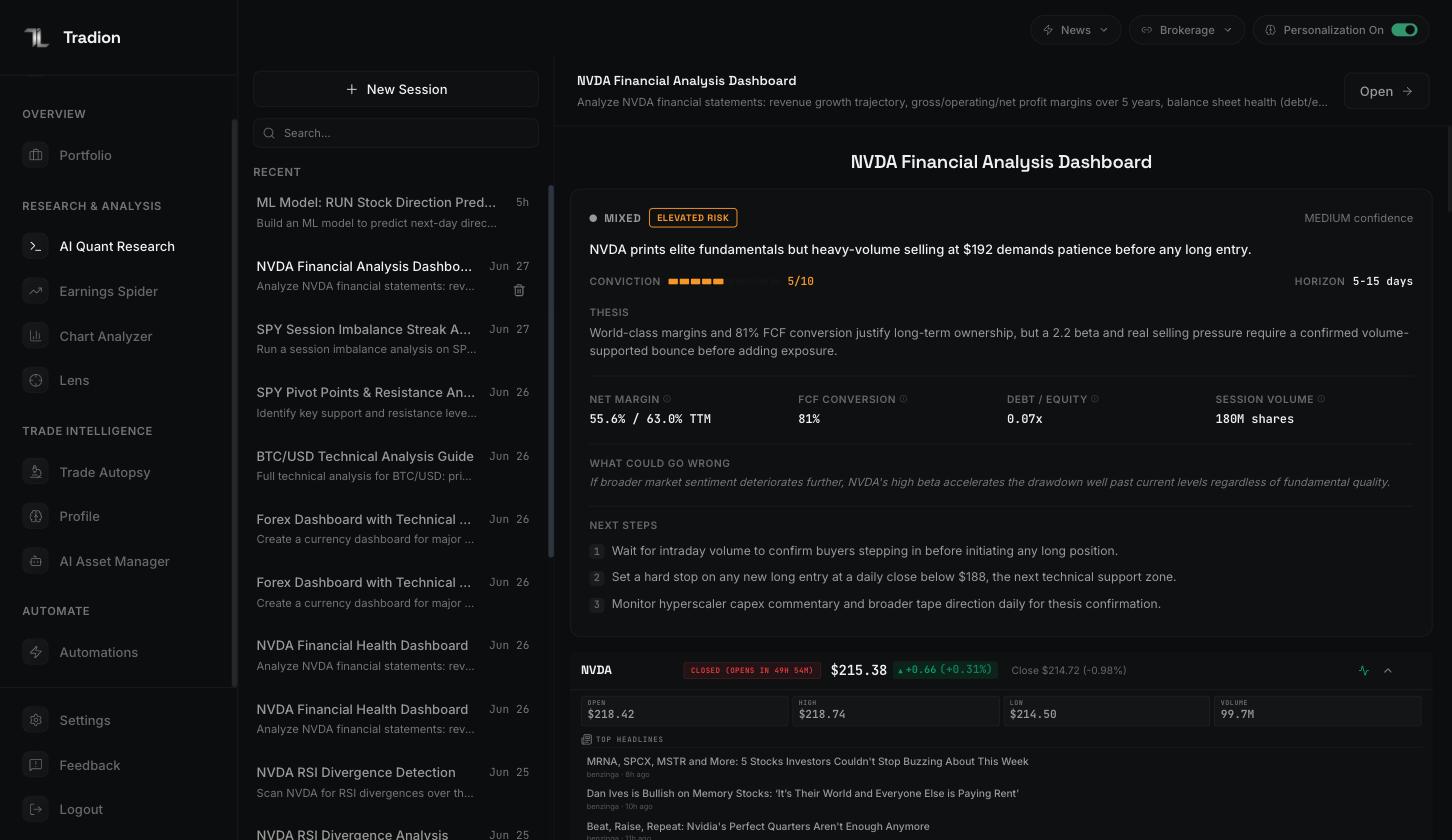Show Session Volume info icon
The width and height of the screenshot is (1452, 840).
1321,399
